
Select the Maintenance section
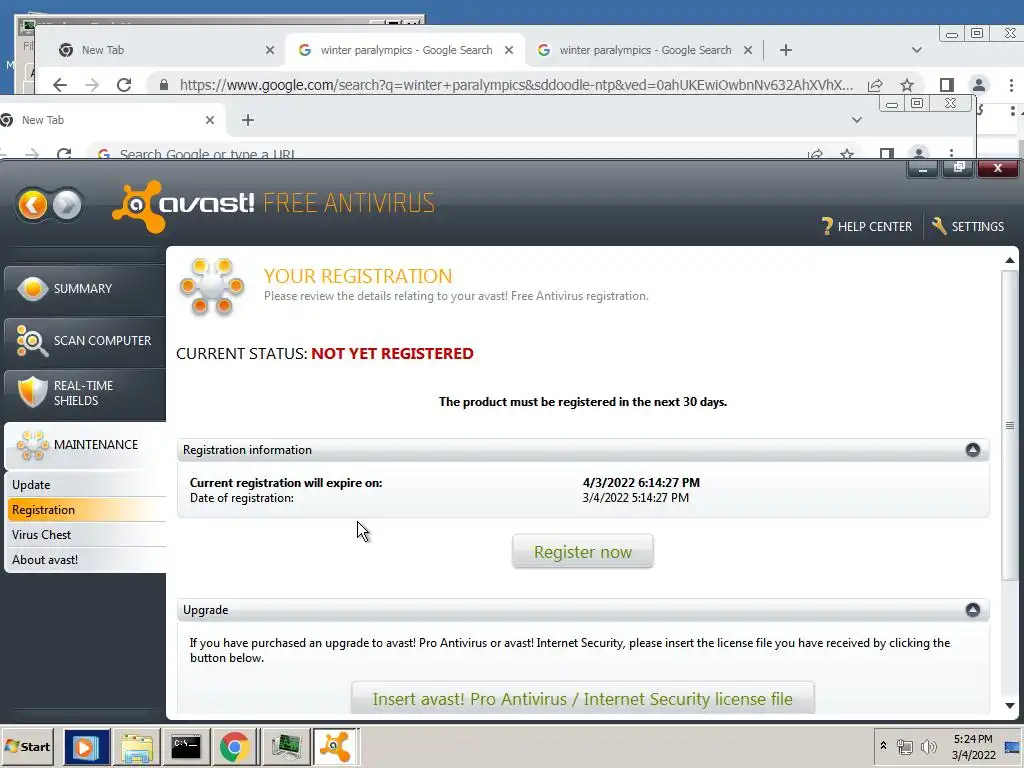point(85,445)
